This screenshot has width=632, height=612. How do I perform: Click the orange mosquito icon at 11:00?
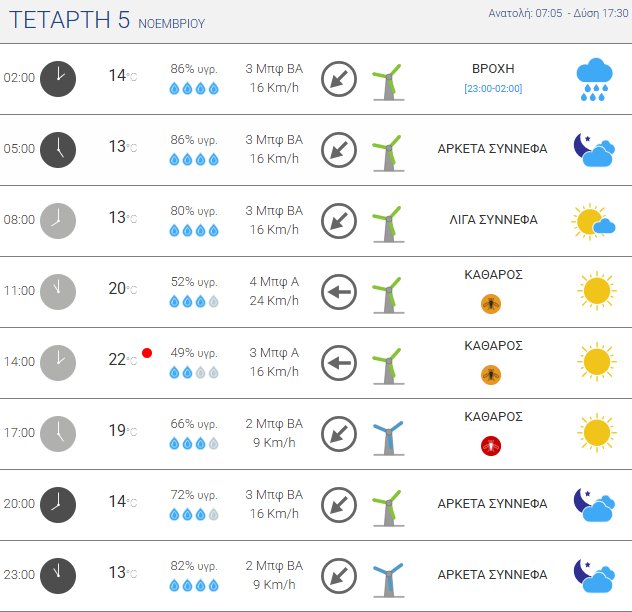492,303
